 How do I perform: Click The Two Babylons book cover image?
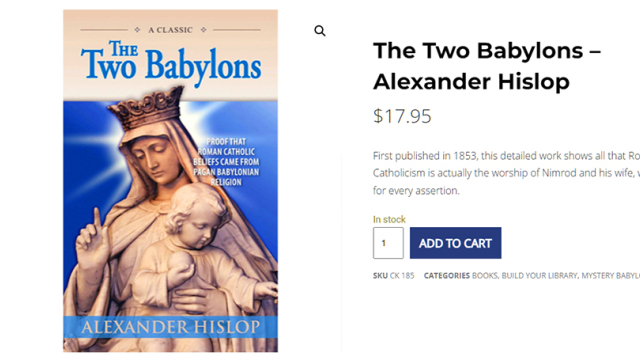[171, 181]
